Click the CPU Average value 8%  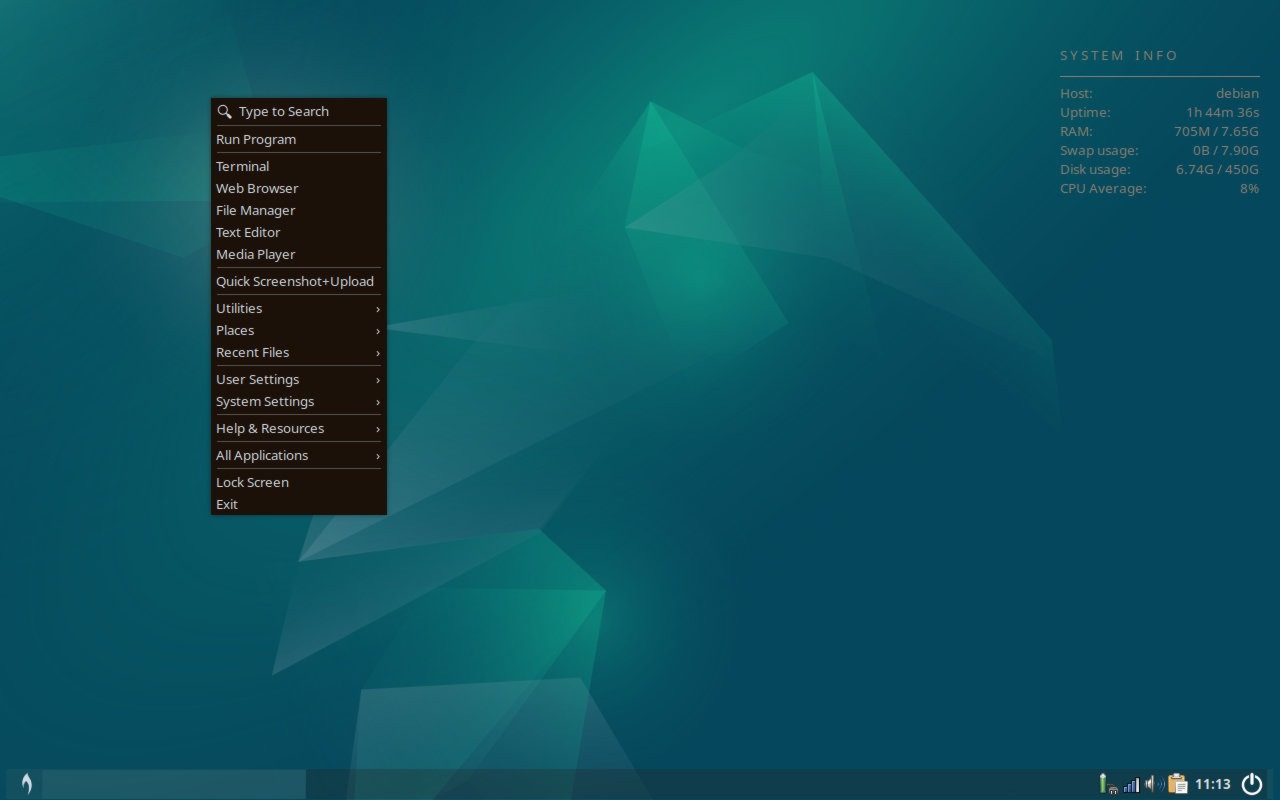(1249, 188)
